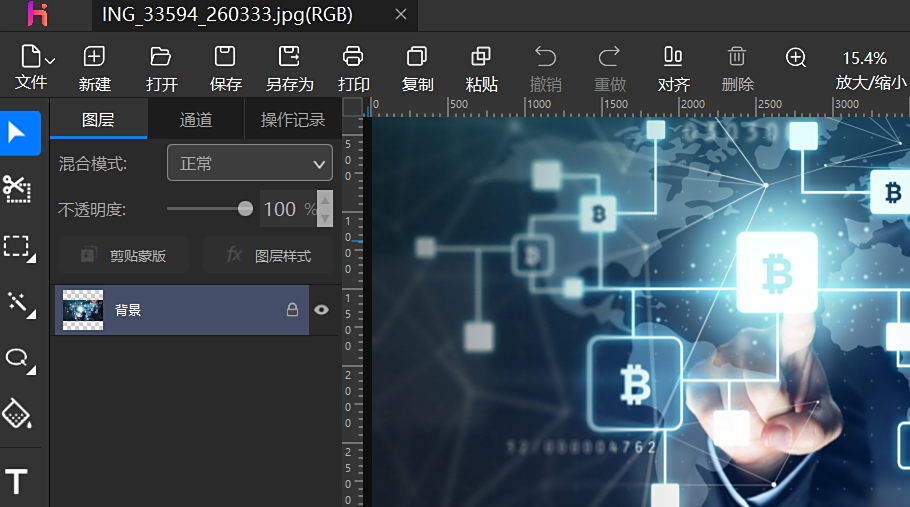Open the 文件 file menu
The height and width of the screenshot is (507, 910).
point(37,67)
